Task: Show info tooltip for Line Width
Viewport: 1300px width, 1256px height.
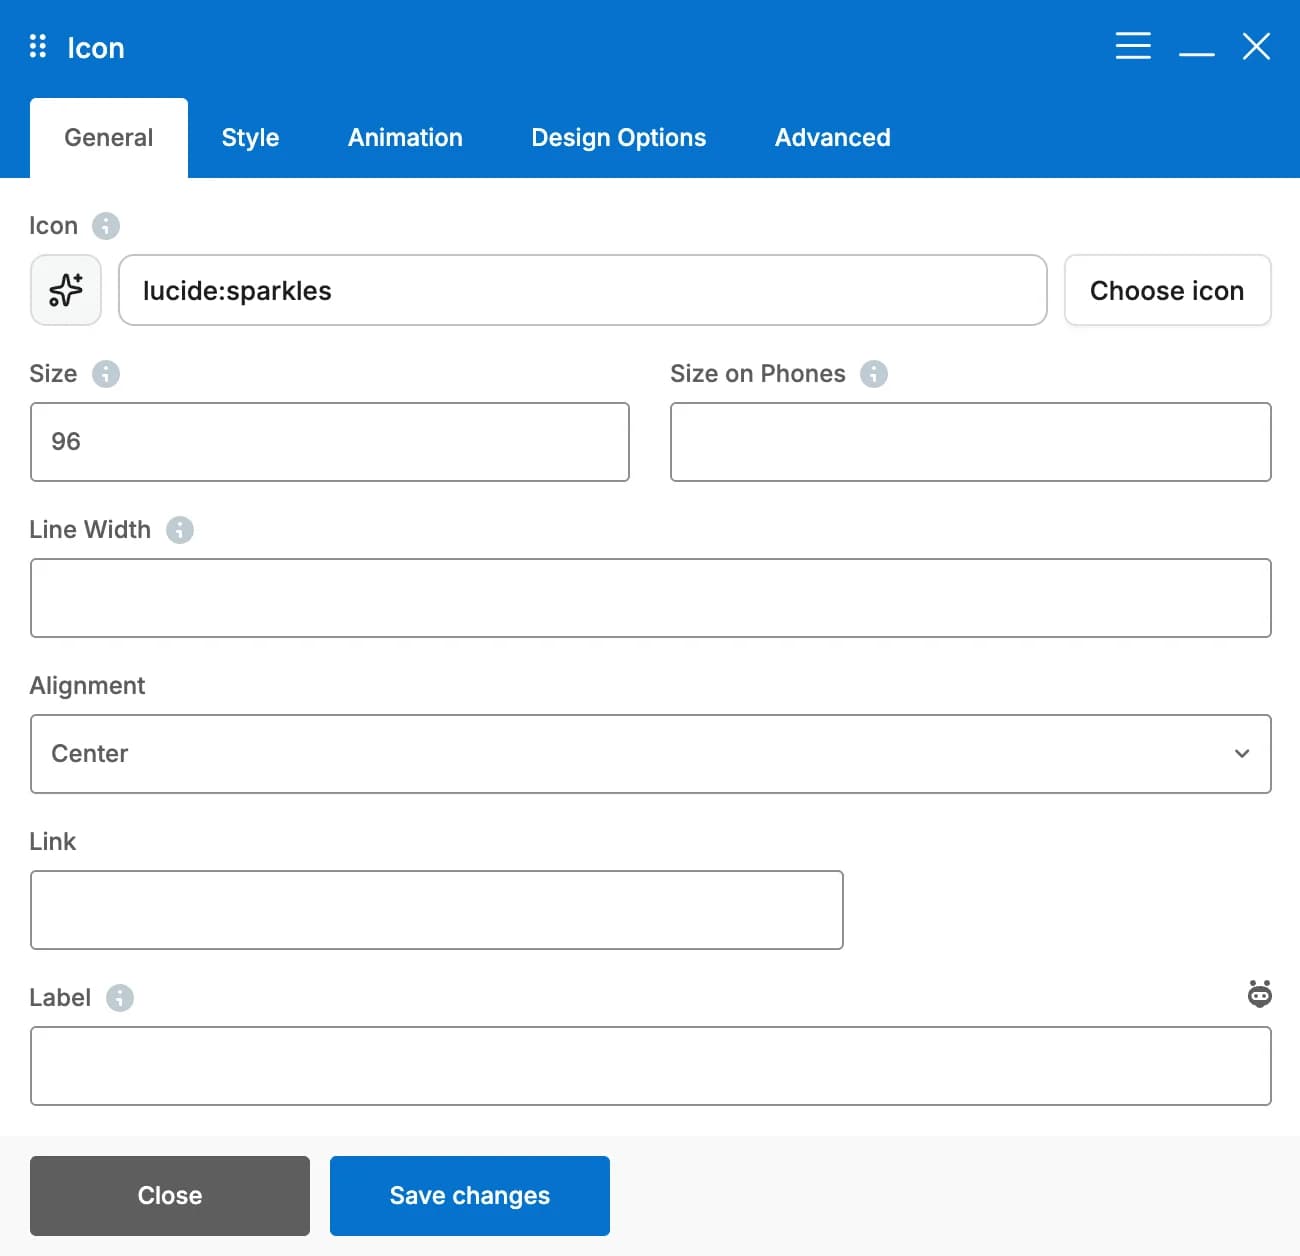Action: pyautogui.click(x=180, y=530)
